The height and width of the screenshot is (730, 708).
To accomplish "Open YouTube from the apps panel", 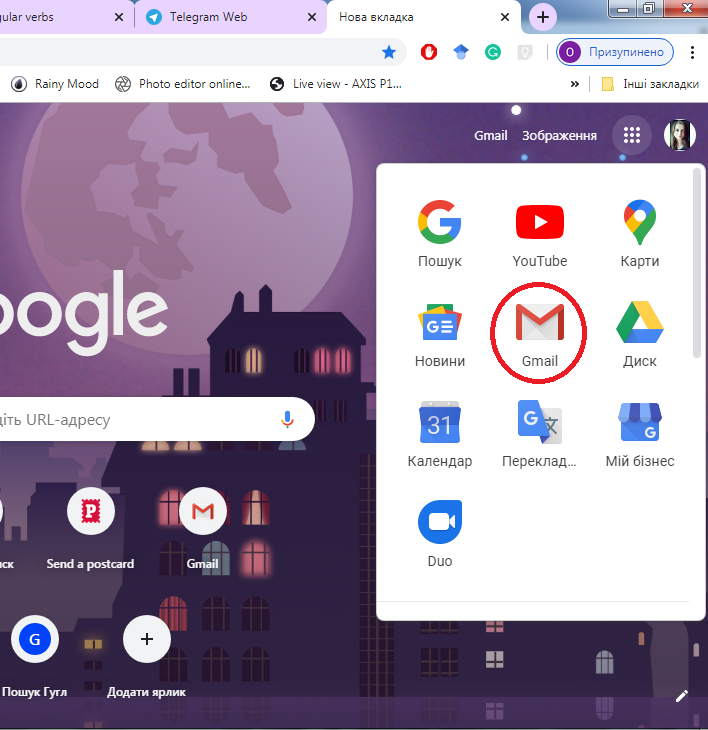I will (x=539, y=234).
